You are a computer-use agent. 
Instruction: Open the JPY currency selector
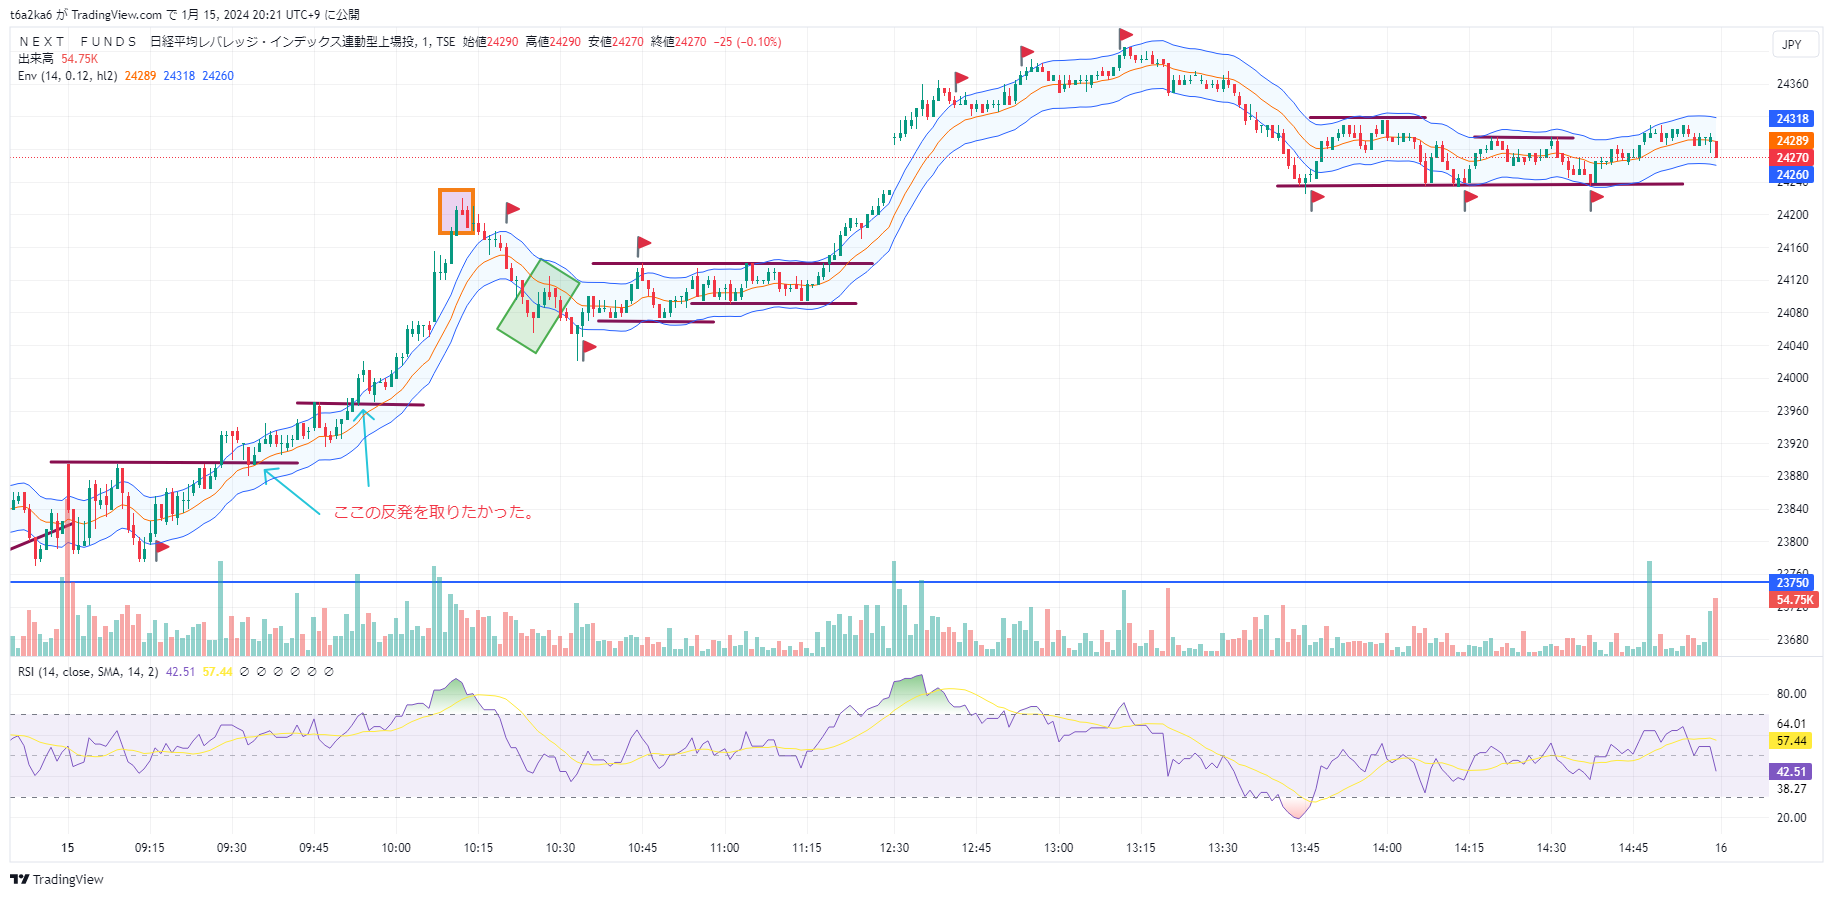tap(1792, 44)
